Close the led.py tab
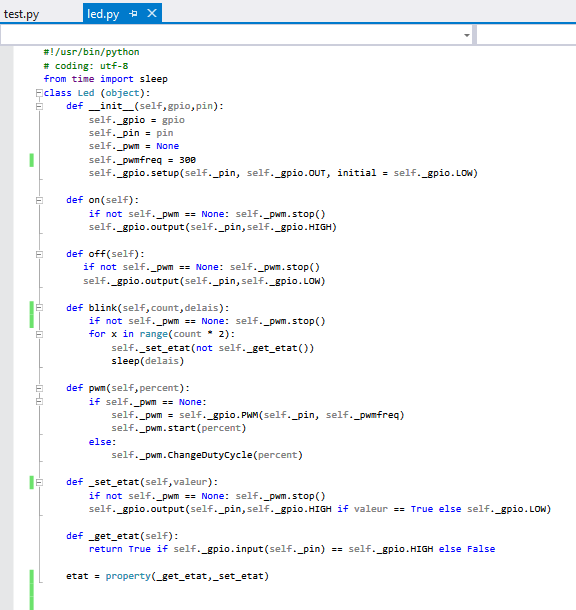576x610 pixels. (152, 13)
